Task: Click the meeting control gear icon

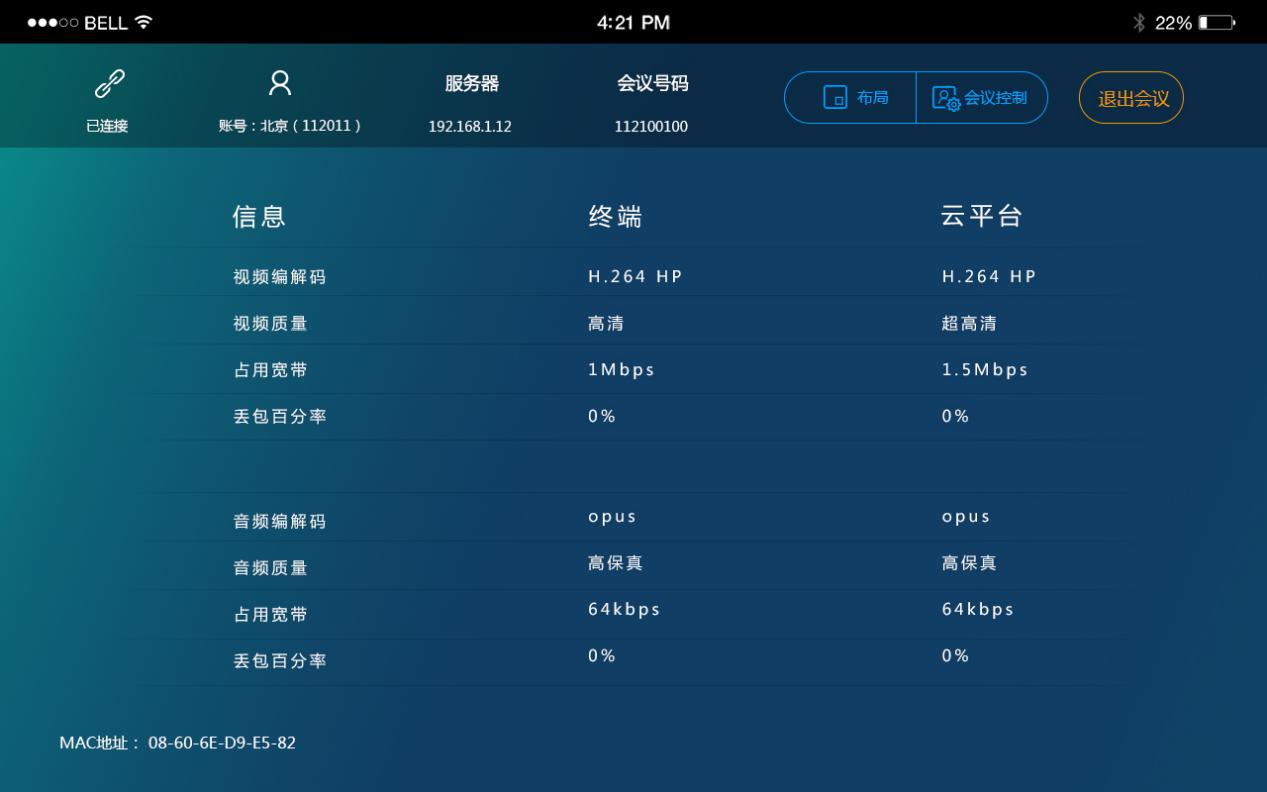Action: tap(945, 98)
